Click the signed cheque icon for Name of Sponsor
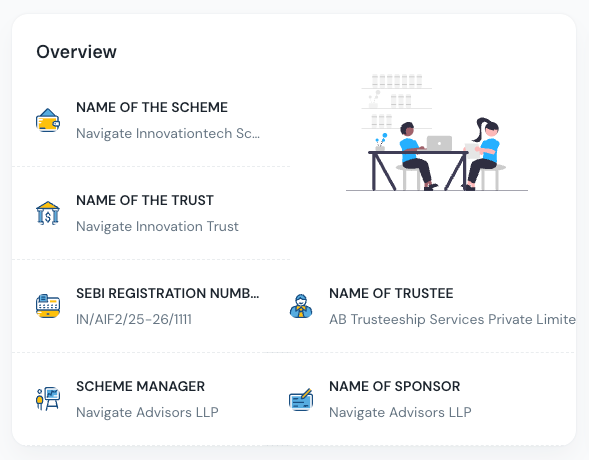Viewport: 589px width, 460px height. [x=301, y=399]
